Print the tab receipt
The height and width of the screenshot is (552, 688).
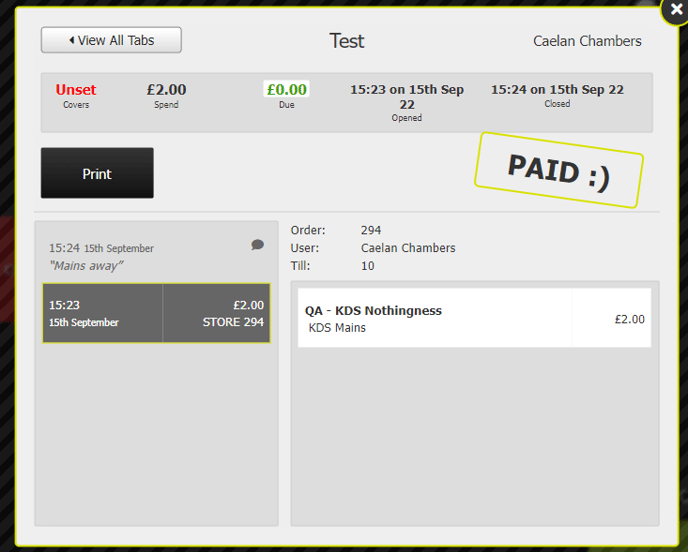[x=97, y=173]
